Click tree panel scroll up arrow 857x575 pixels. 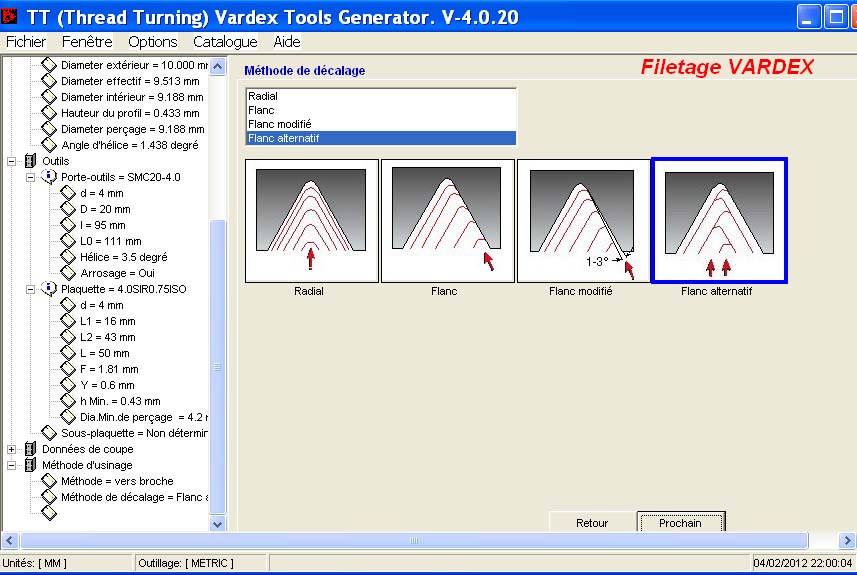[218, 66]
